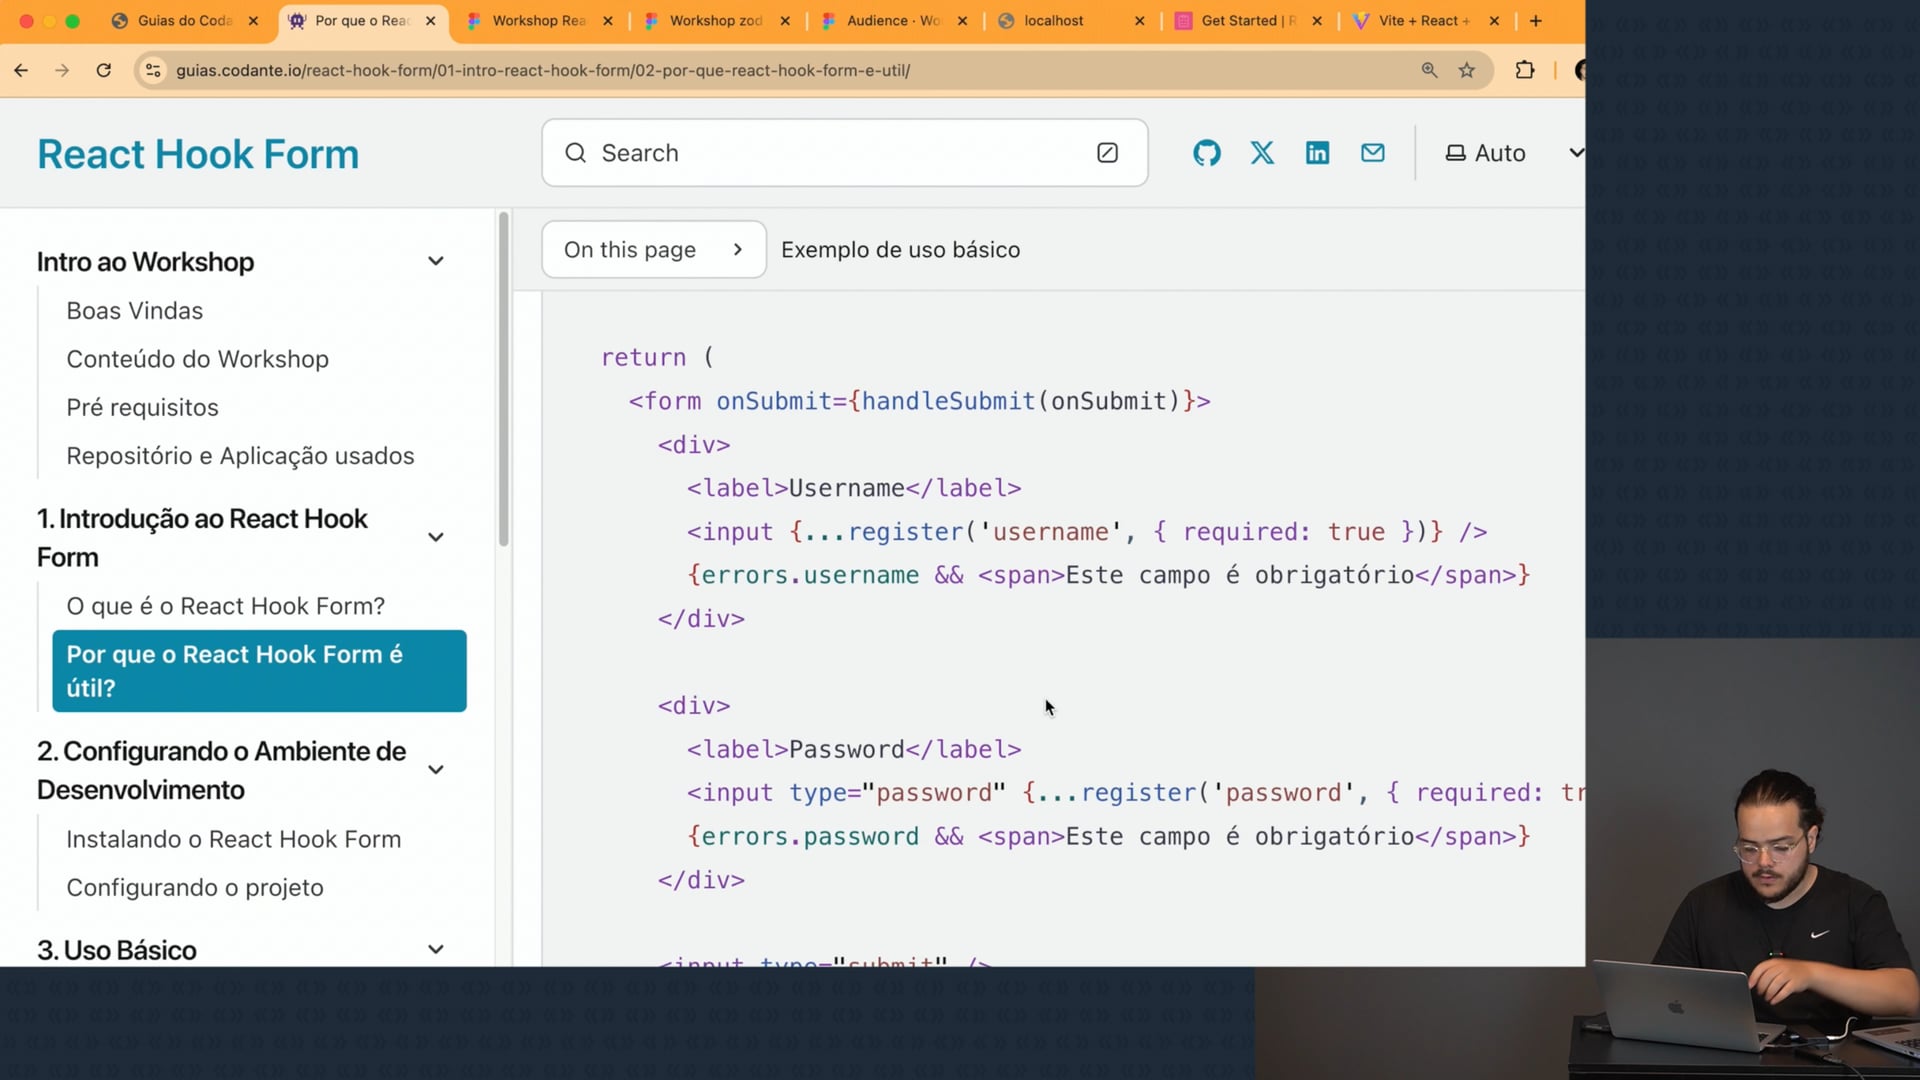
Task: Switch to the Vite + React tab
Action: (1424, 21)
